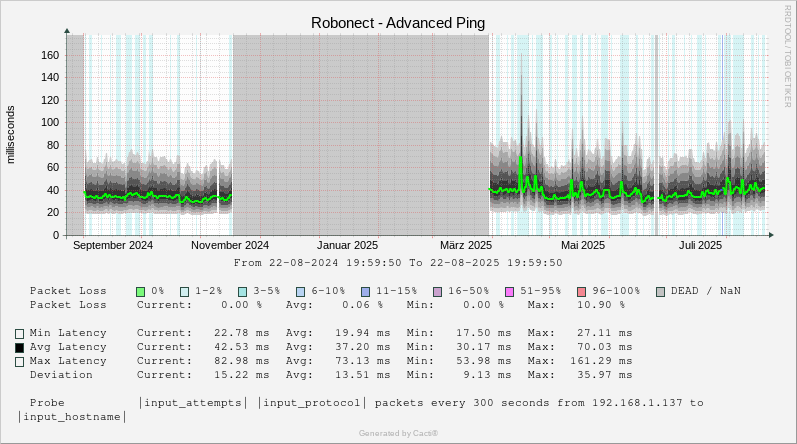Click the Generated by Cacti® footer text

pyautogui.click(x=398, y=433)
